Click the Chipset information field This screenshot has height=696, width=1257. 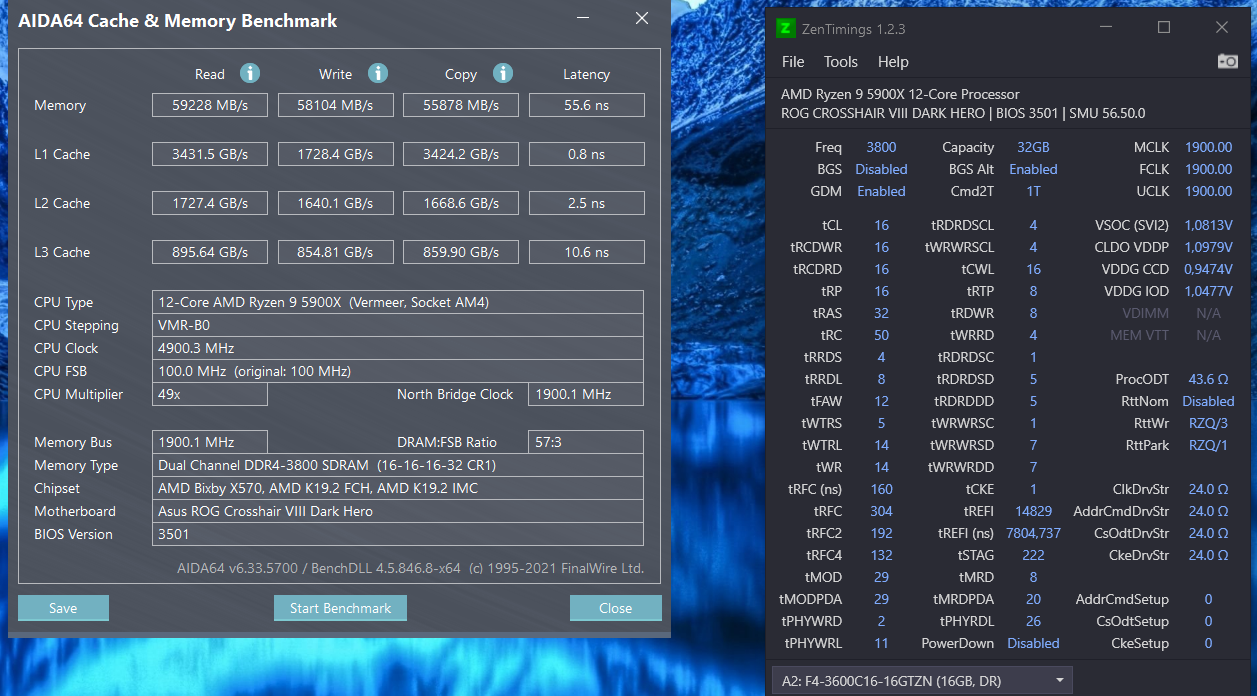pos(397,488)
